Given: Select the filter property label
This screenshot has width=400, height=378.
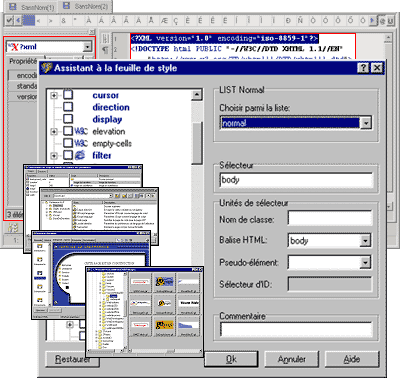Looking at the screenshot, I should [x=102, y=155].
